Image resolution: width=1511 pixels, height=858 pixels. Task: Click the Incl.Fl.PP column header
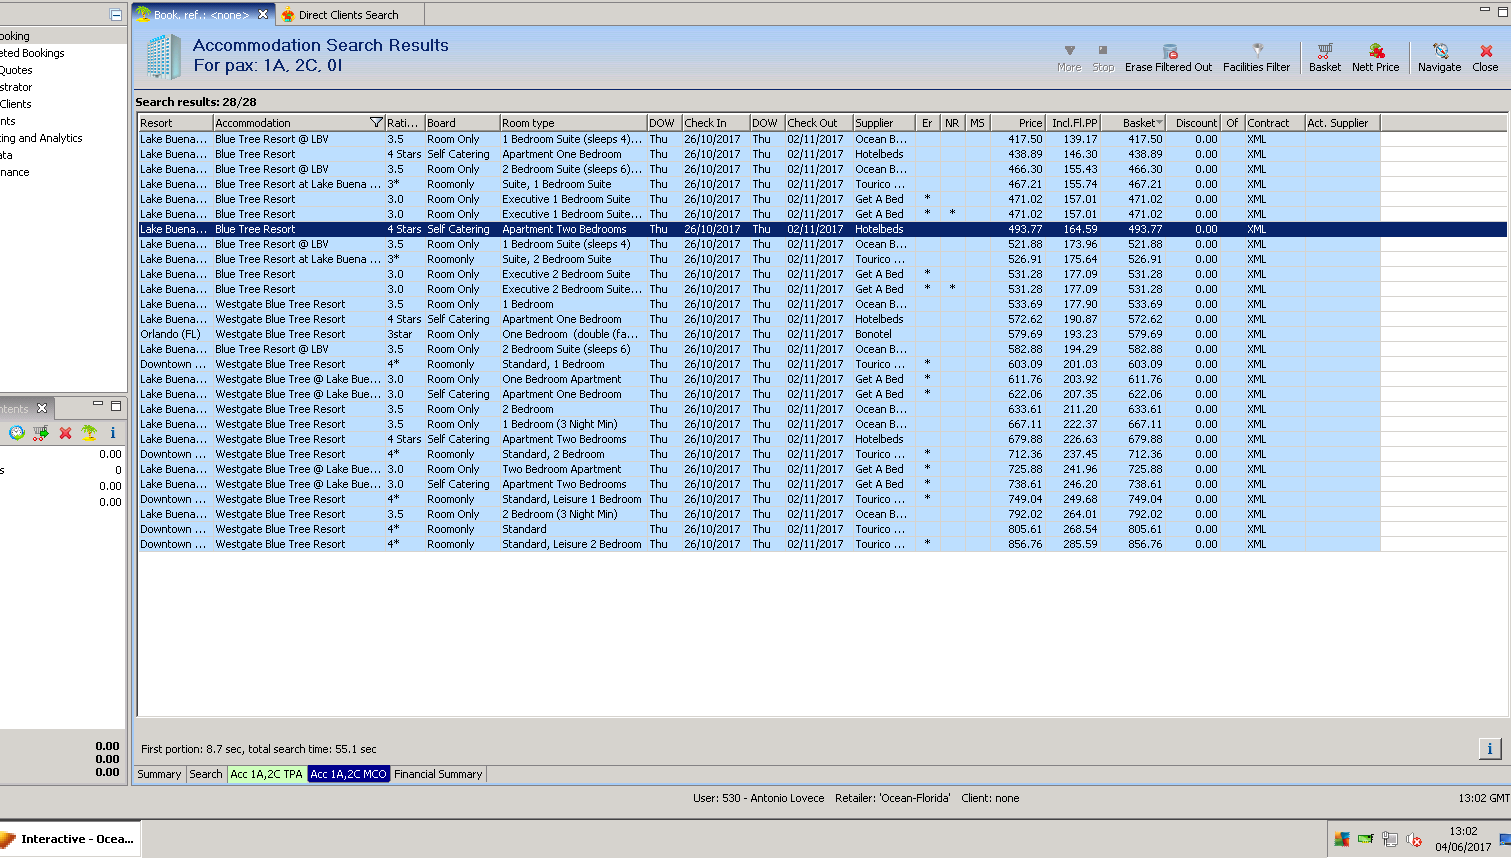[1074, 123]
